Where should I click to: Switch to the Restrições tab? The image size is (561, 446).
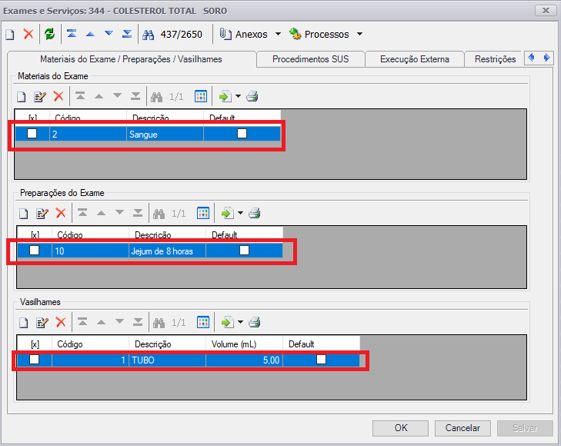tap(495, 59)
